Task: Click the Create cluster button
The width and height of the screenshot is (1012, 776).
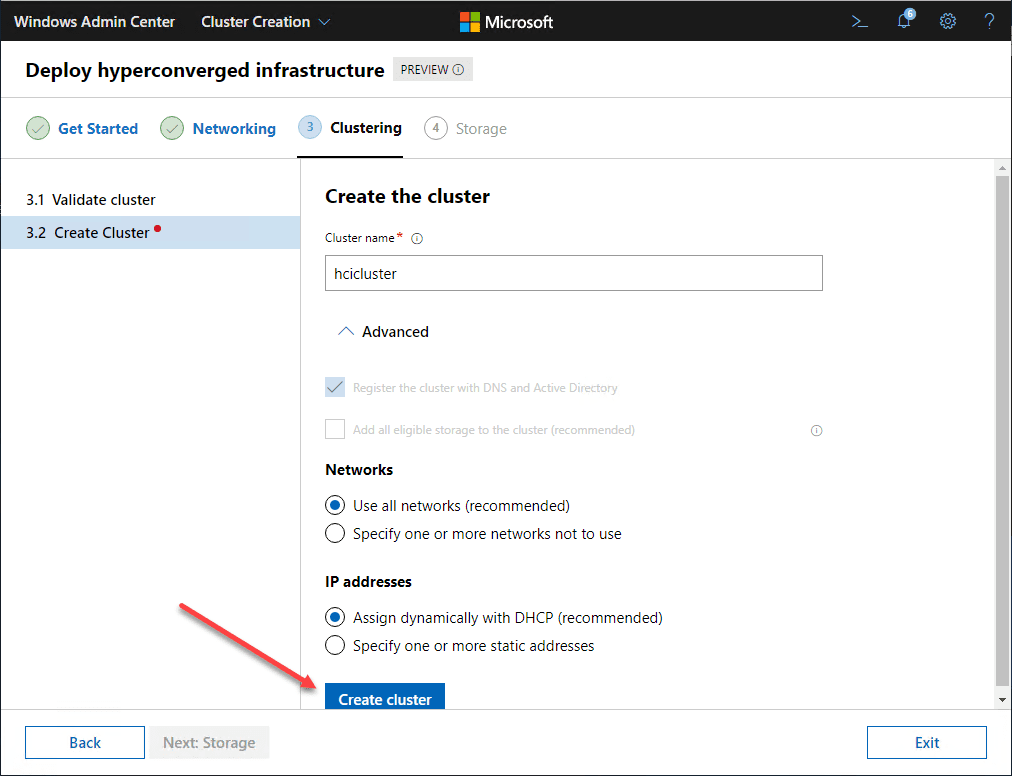Action: coord(384,698)
